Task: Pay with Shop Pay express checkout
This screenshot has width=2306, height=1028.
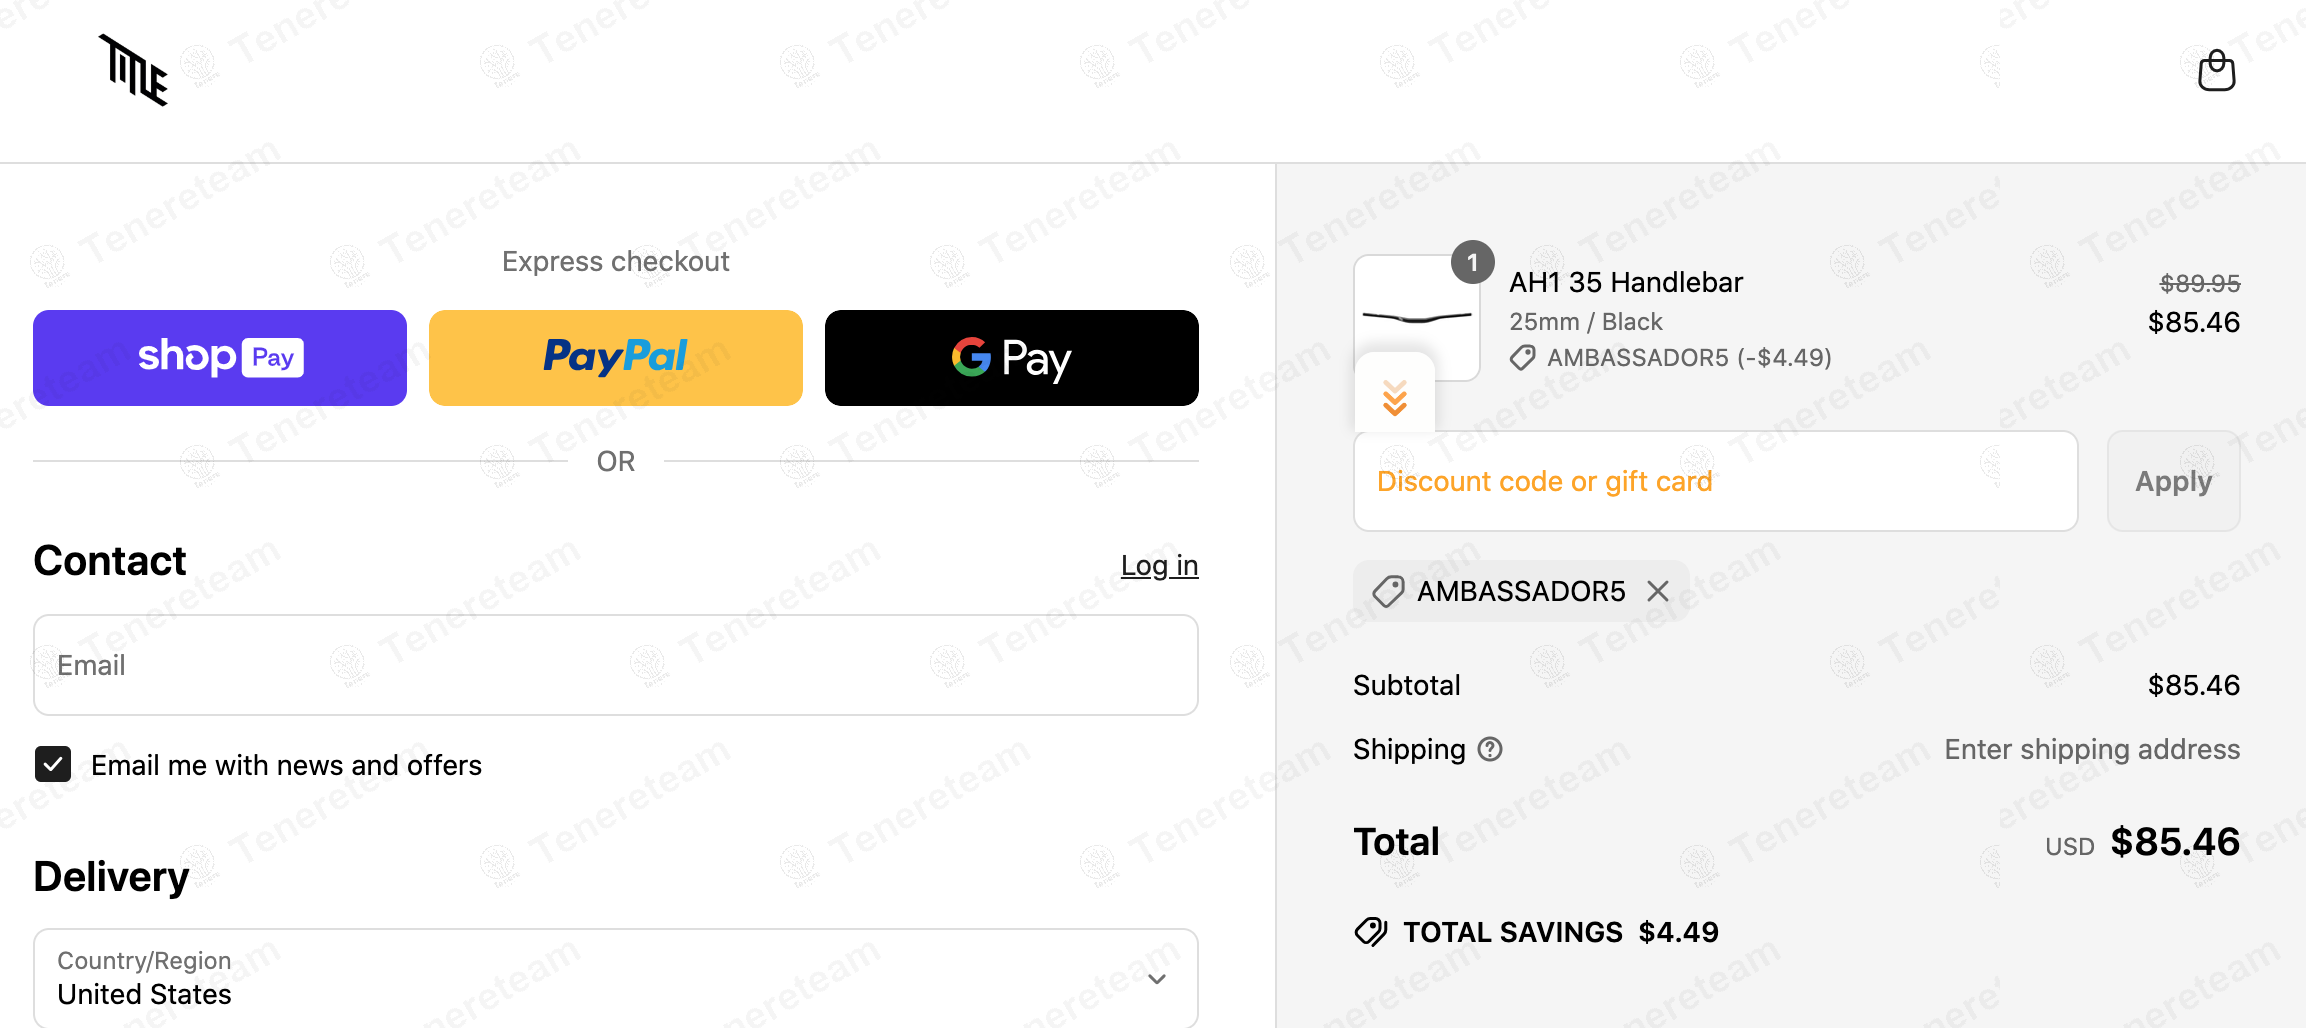Action: tap(220, 358)
